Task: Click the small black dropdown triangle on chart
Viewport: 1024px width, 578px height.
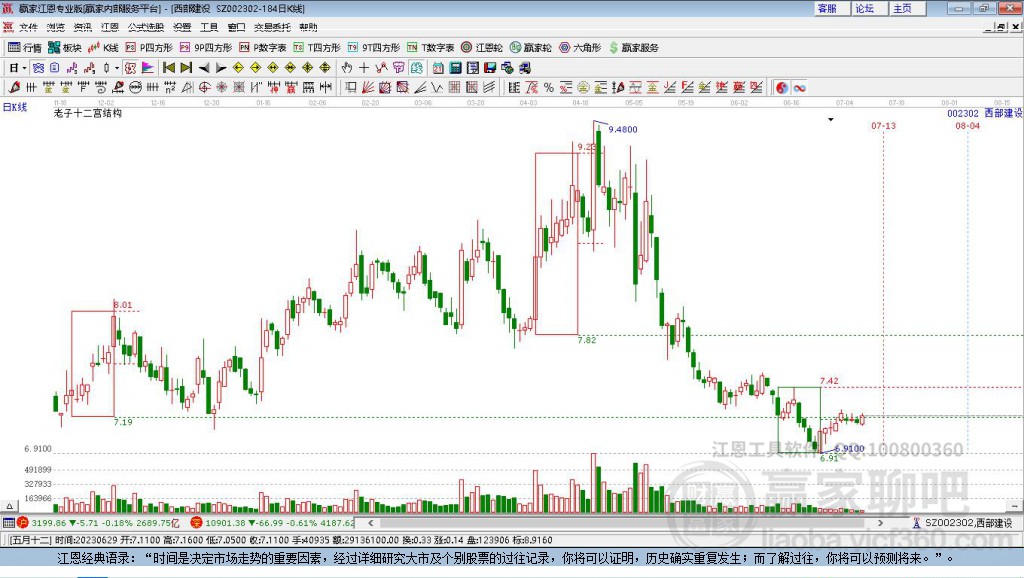Action: [x=831, y=120]
